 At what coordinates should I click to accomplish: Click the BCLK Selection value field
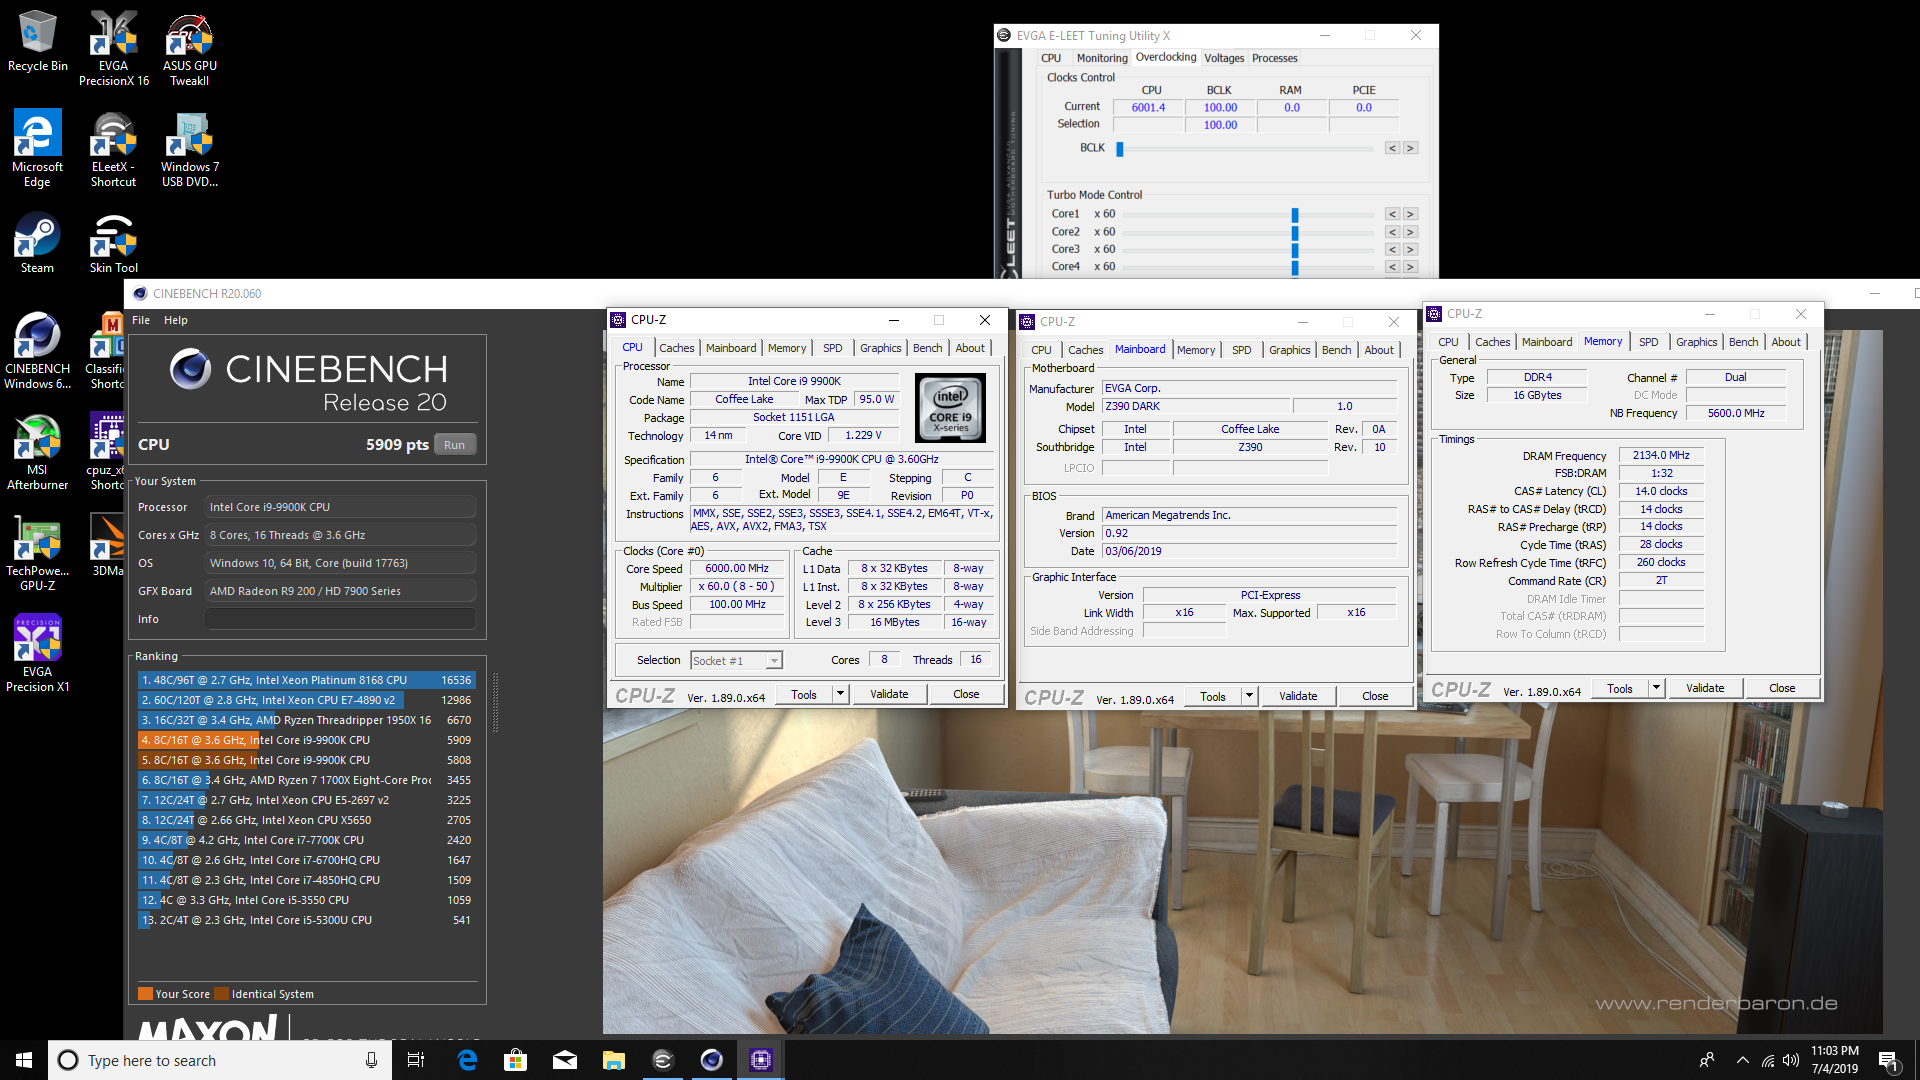click(x=1220, y=125)
